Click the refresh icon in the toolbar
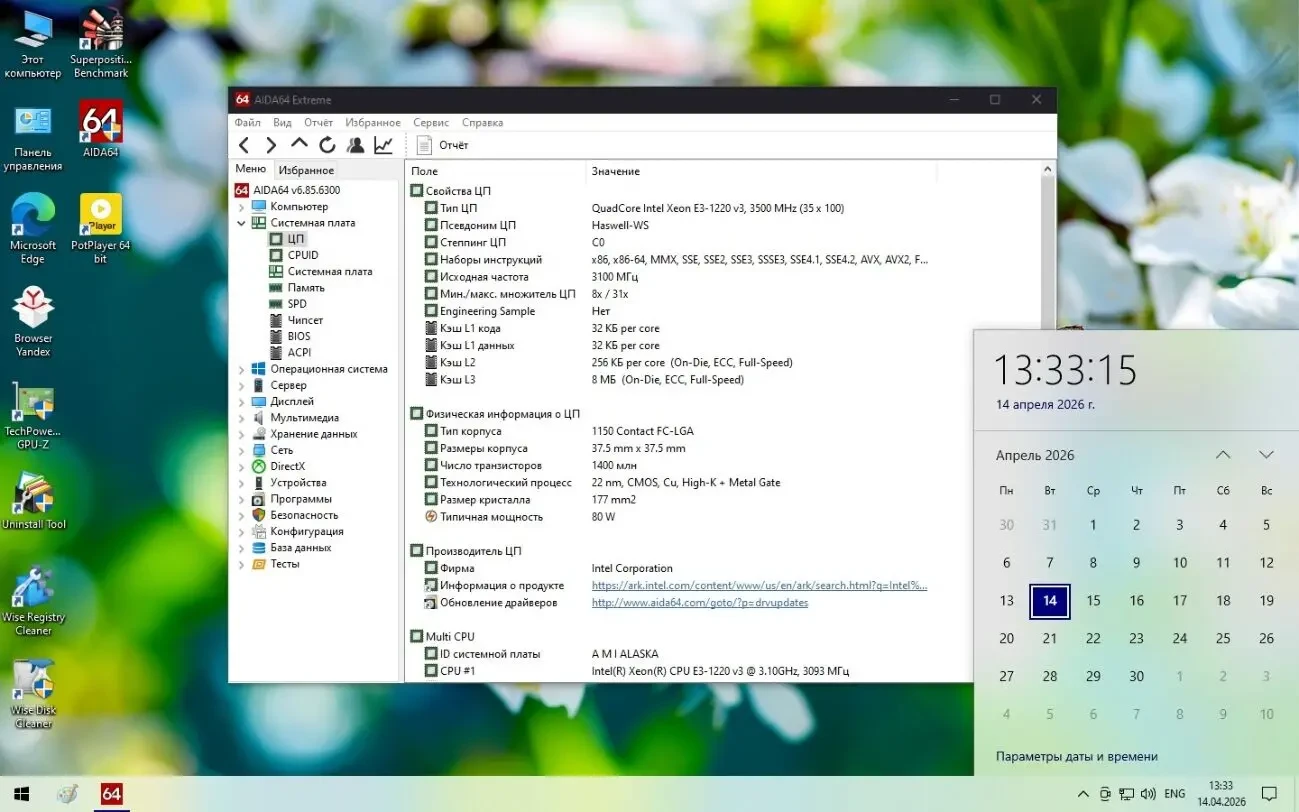 pyautogui.click(x=327, y=144)
